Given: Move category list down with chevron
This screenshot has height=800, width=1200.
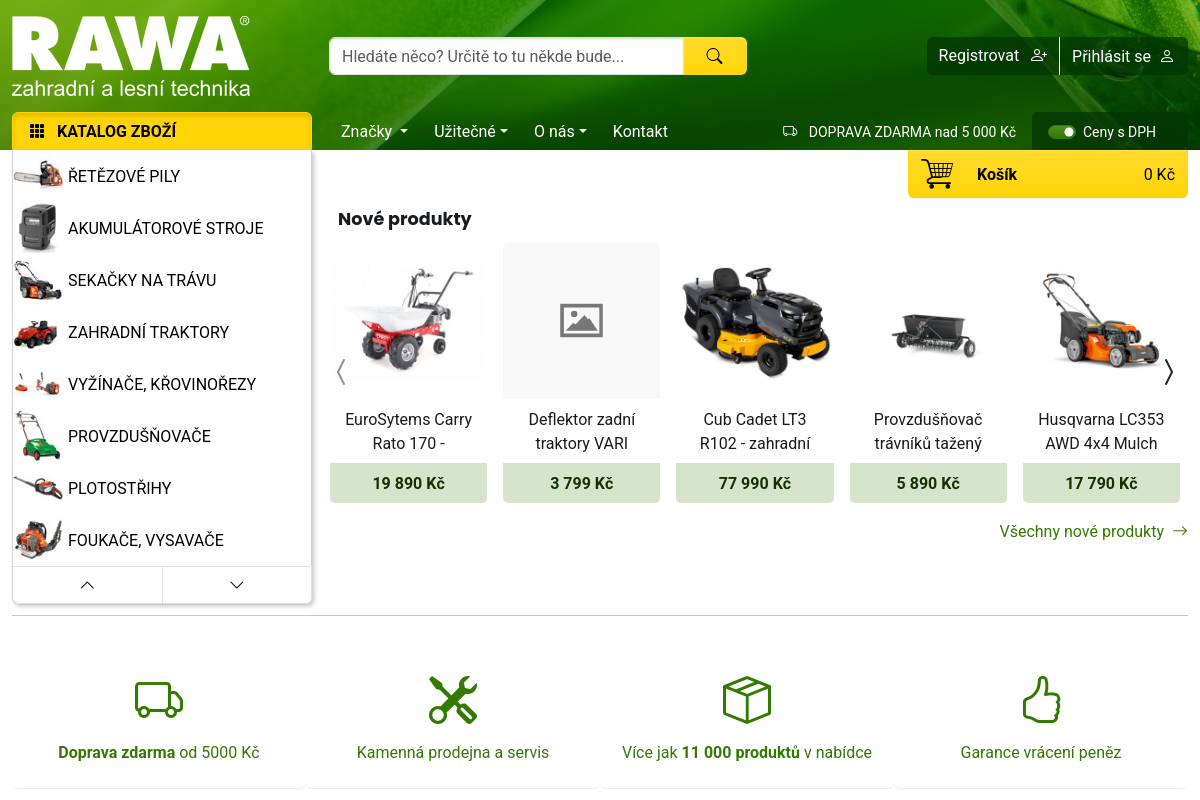Looking at the screenshot, I should (x=237, y=585).
